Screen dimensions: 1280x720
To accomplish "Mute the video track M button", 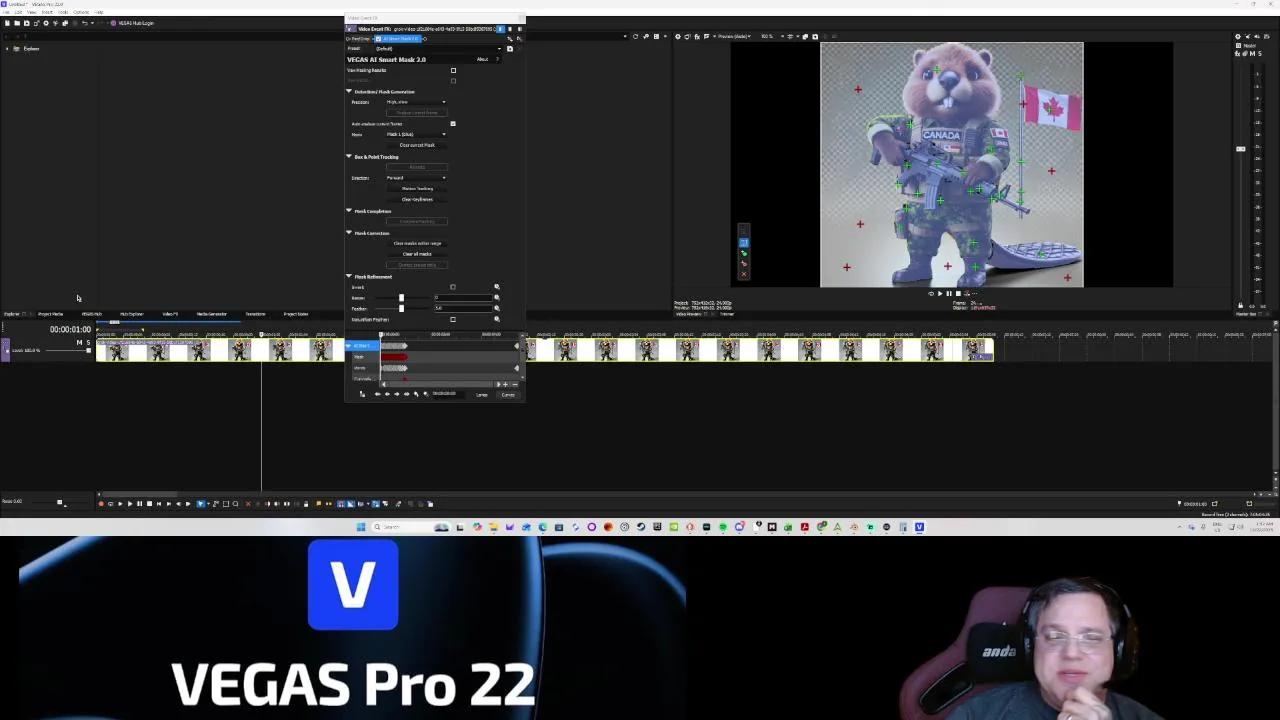I will pos(79,342).
